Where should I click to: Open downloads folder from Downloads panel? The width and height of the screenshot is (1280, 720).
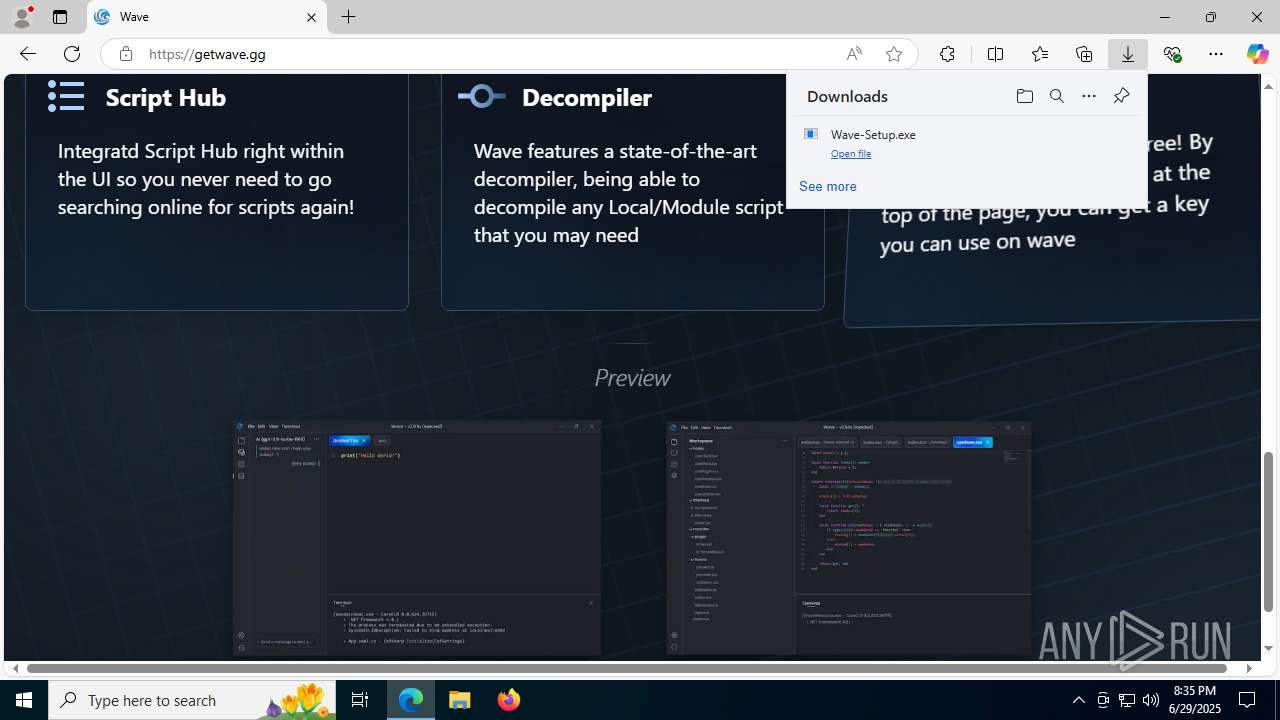pyautogui.click(x=1024, y=96)
